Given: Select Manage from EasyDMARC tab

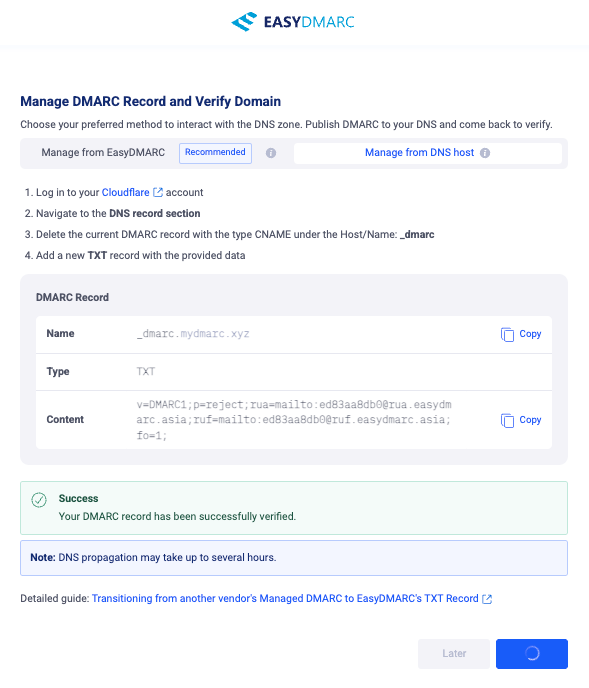Looking at the screenshot, I should (x=103, y=153).
